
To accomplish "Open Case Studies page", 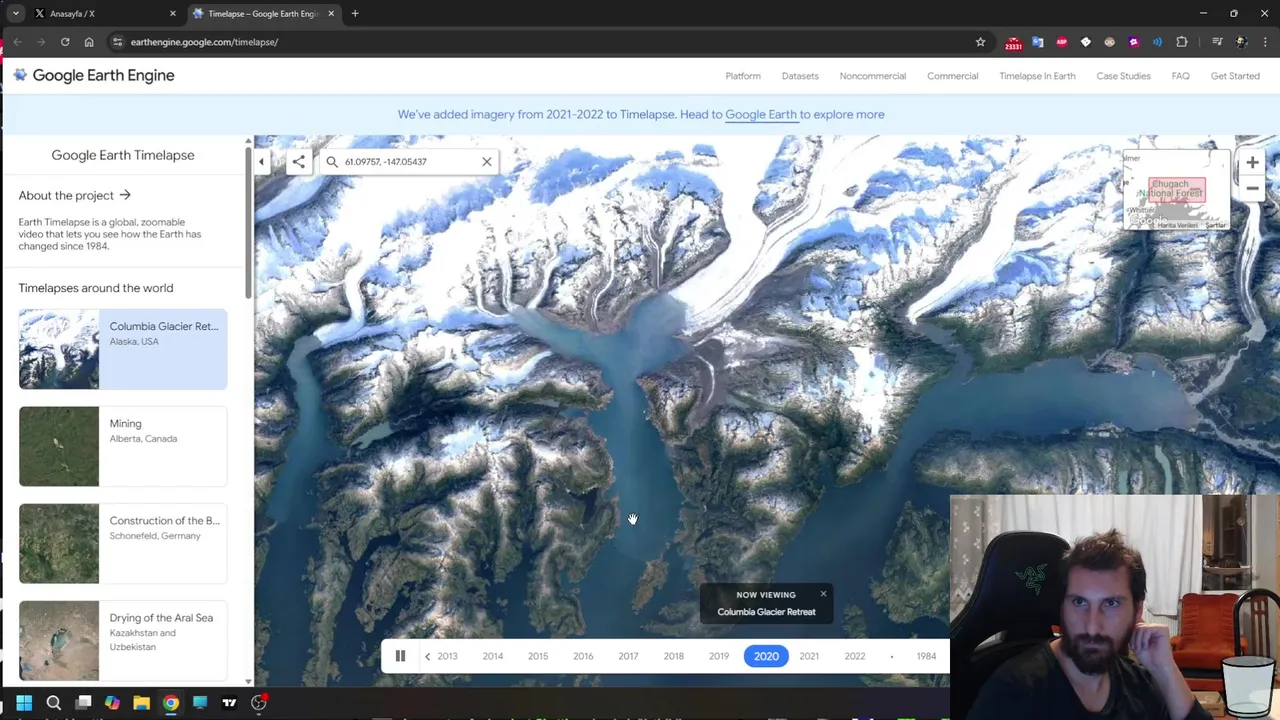I will 1123,76.
